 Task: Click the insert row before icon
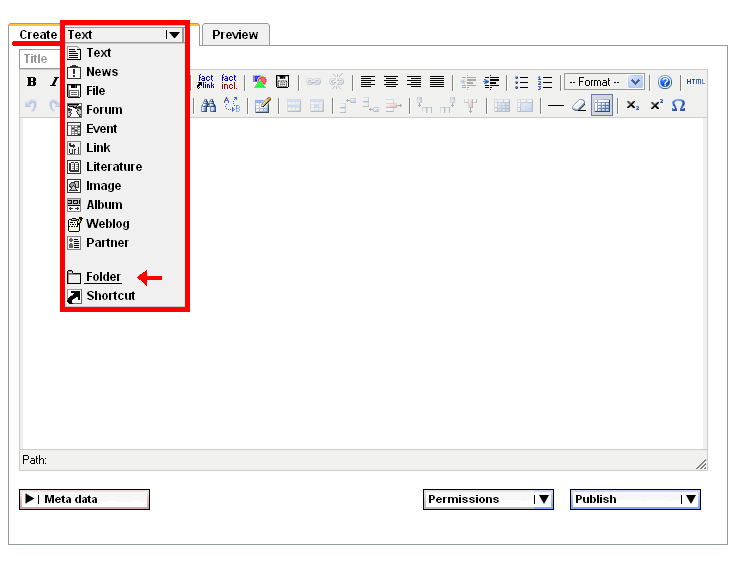pyautogui.click(x=348, y=105)
